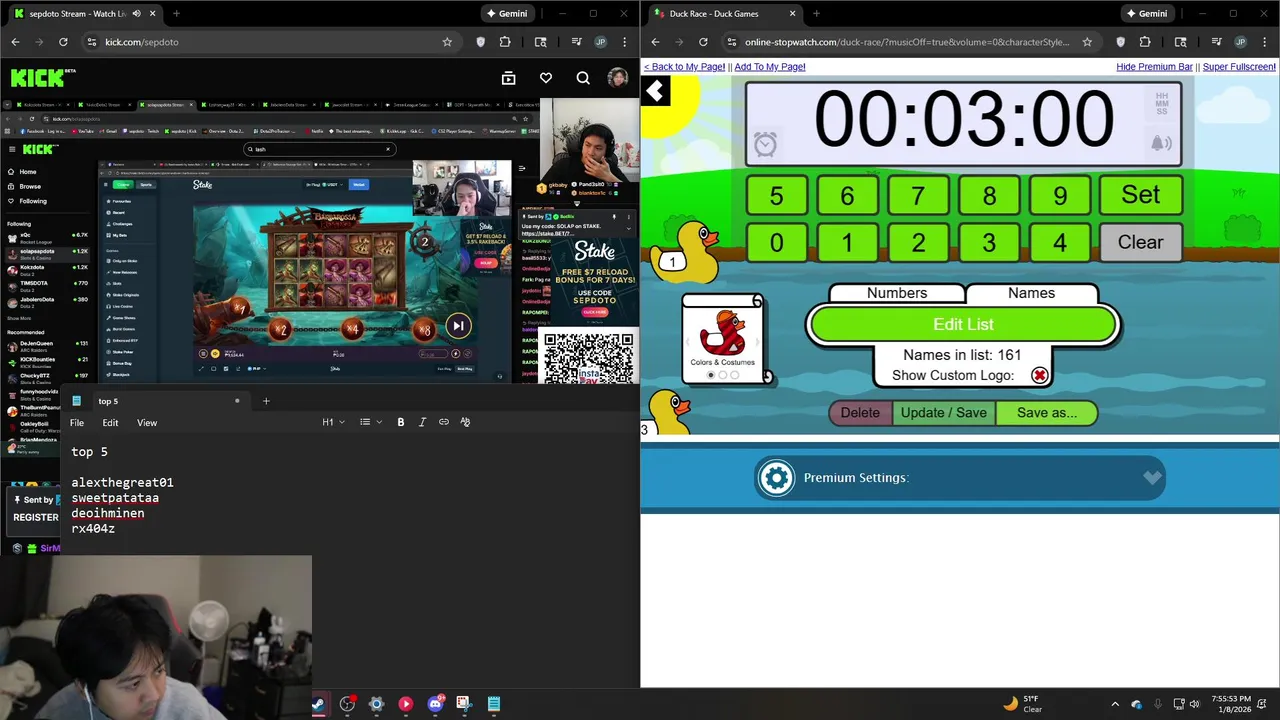Open the Notepad View menu
The width and height of the screenshot is (1280, 720).
(147, 423)
